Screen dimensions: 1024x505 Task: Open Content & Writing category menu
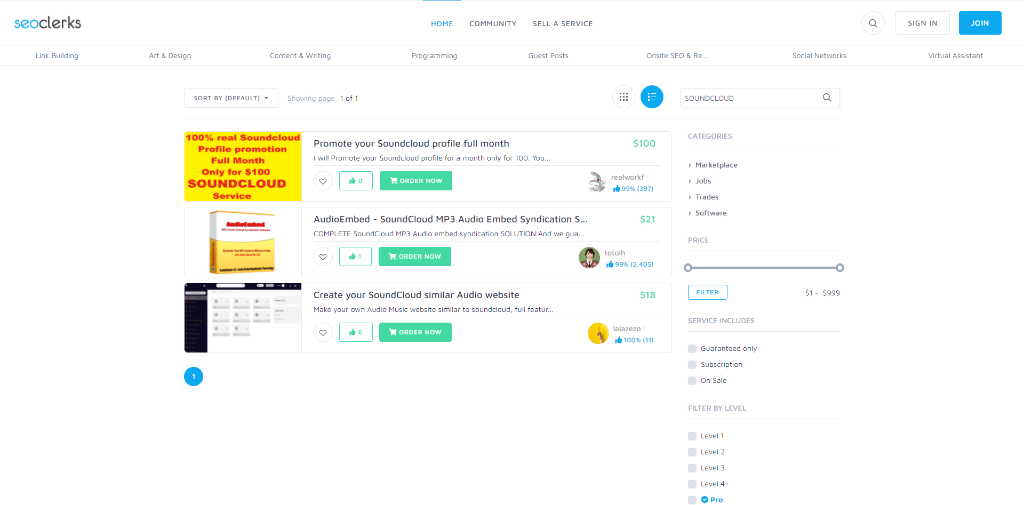click(300, 56)
